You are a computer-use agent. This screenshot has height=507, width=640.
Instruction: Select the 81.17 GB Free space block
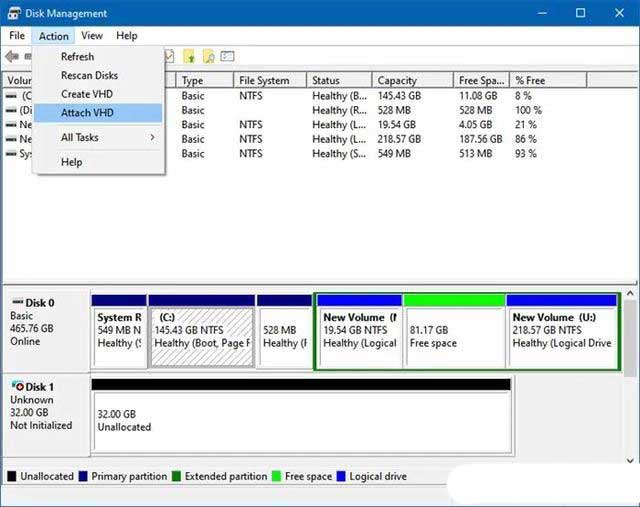tap(454, 336)
